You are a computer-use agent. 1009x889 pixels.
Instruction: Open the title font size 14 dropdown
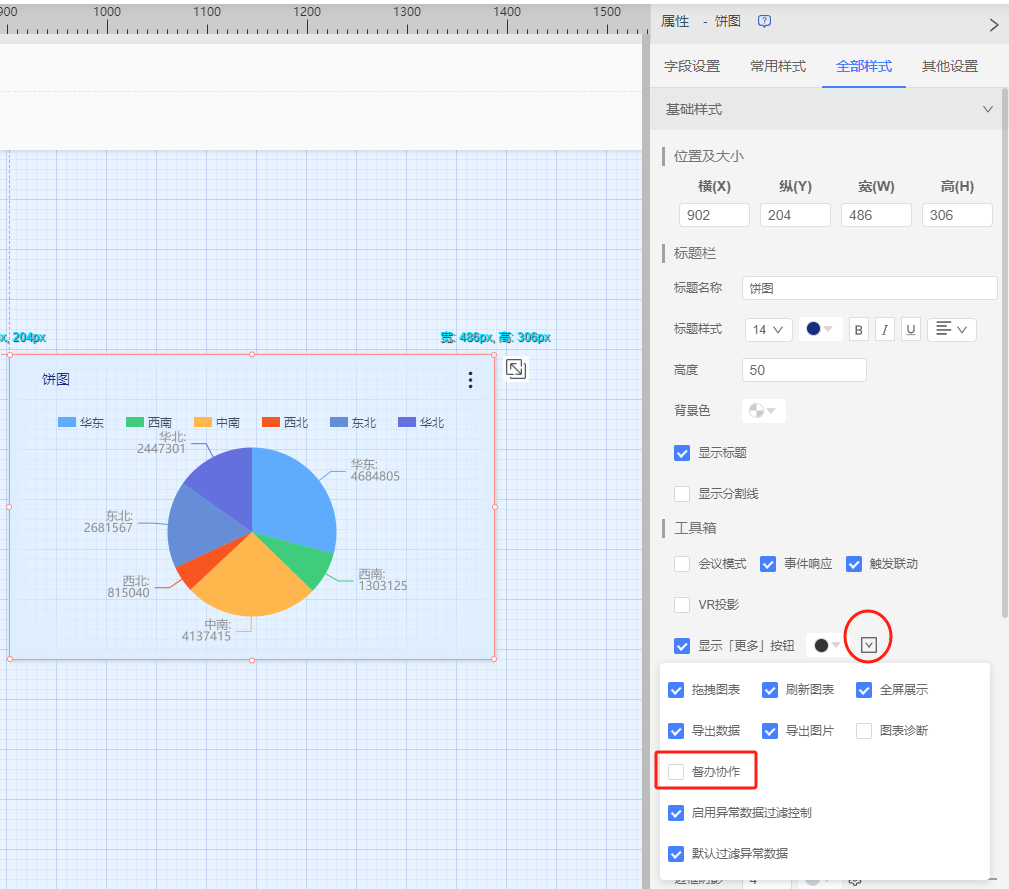pos(769,330)
